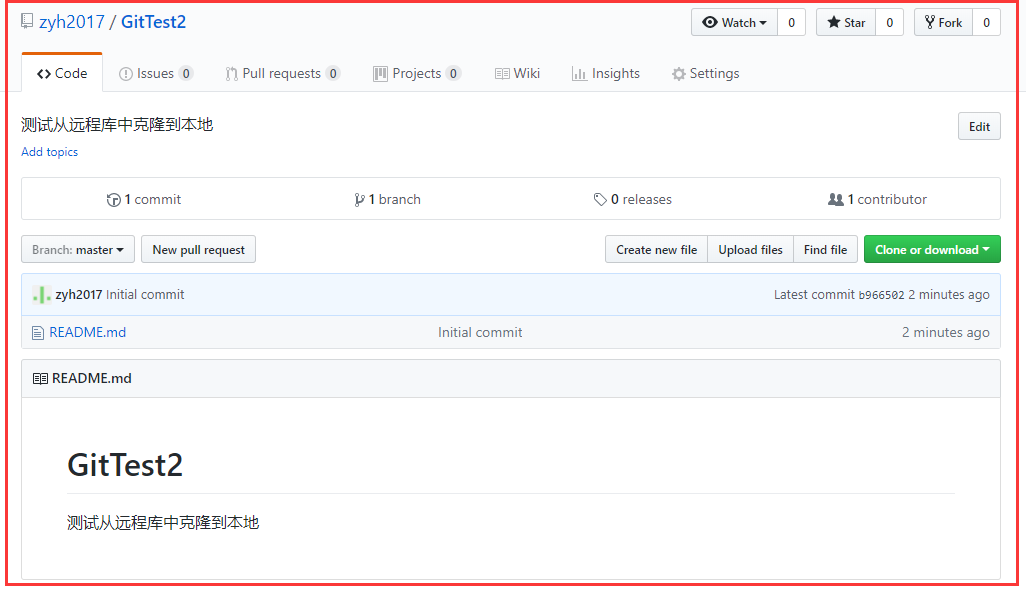Switch to the Code tab

pyautogui.click(x=62, y=73)
